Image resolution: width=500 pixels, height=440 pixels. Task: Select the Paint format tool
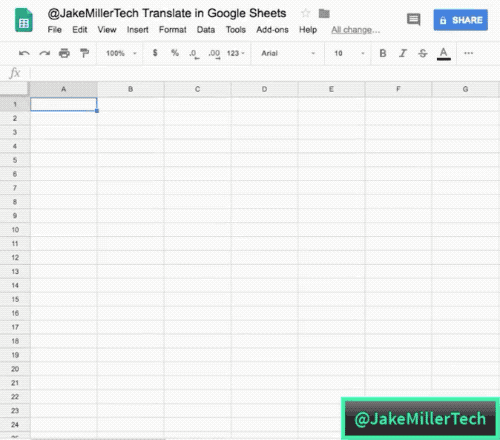(x=85, y=53)
